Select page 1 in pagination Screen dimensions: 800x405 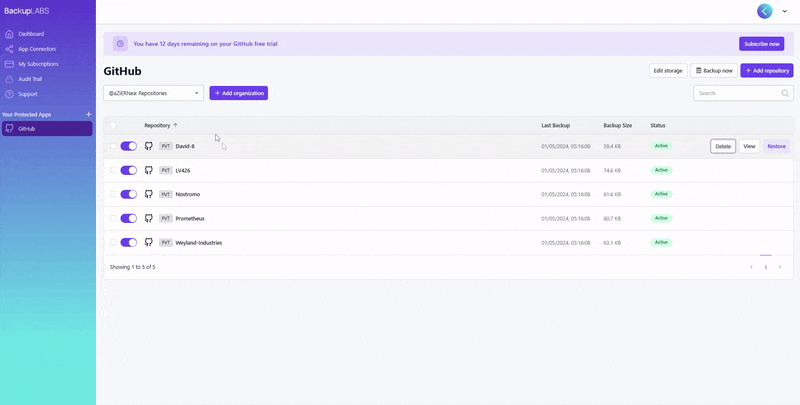(x=765, y=267)
